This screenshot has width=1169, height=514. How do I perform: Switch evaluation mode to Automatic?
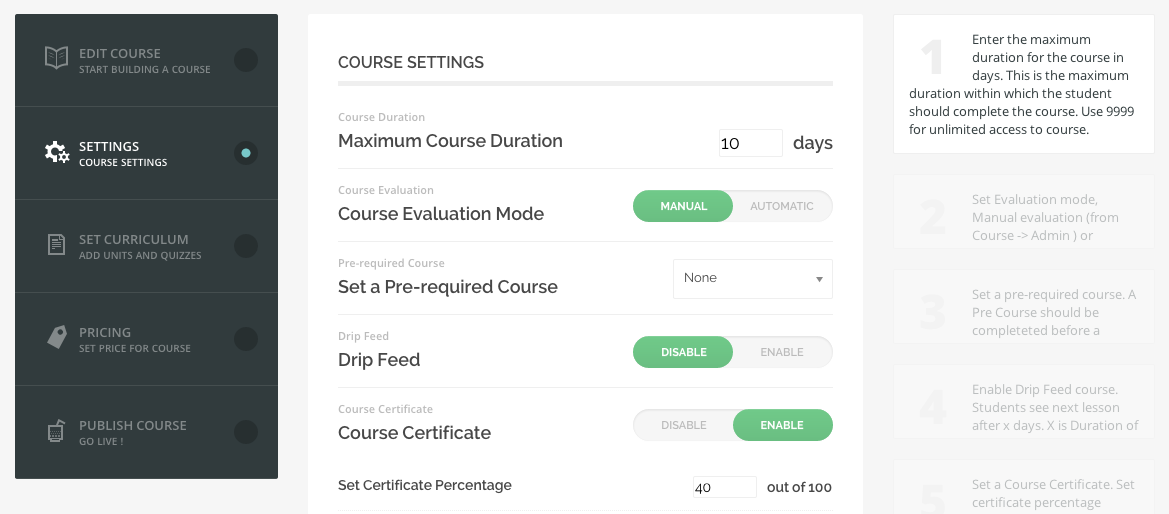click(x=782, y=206)
